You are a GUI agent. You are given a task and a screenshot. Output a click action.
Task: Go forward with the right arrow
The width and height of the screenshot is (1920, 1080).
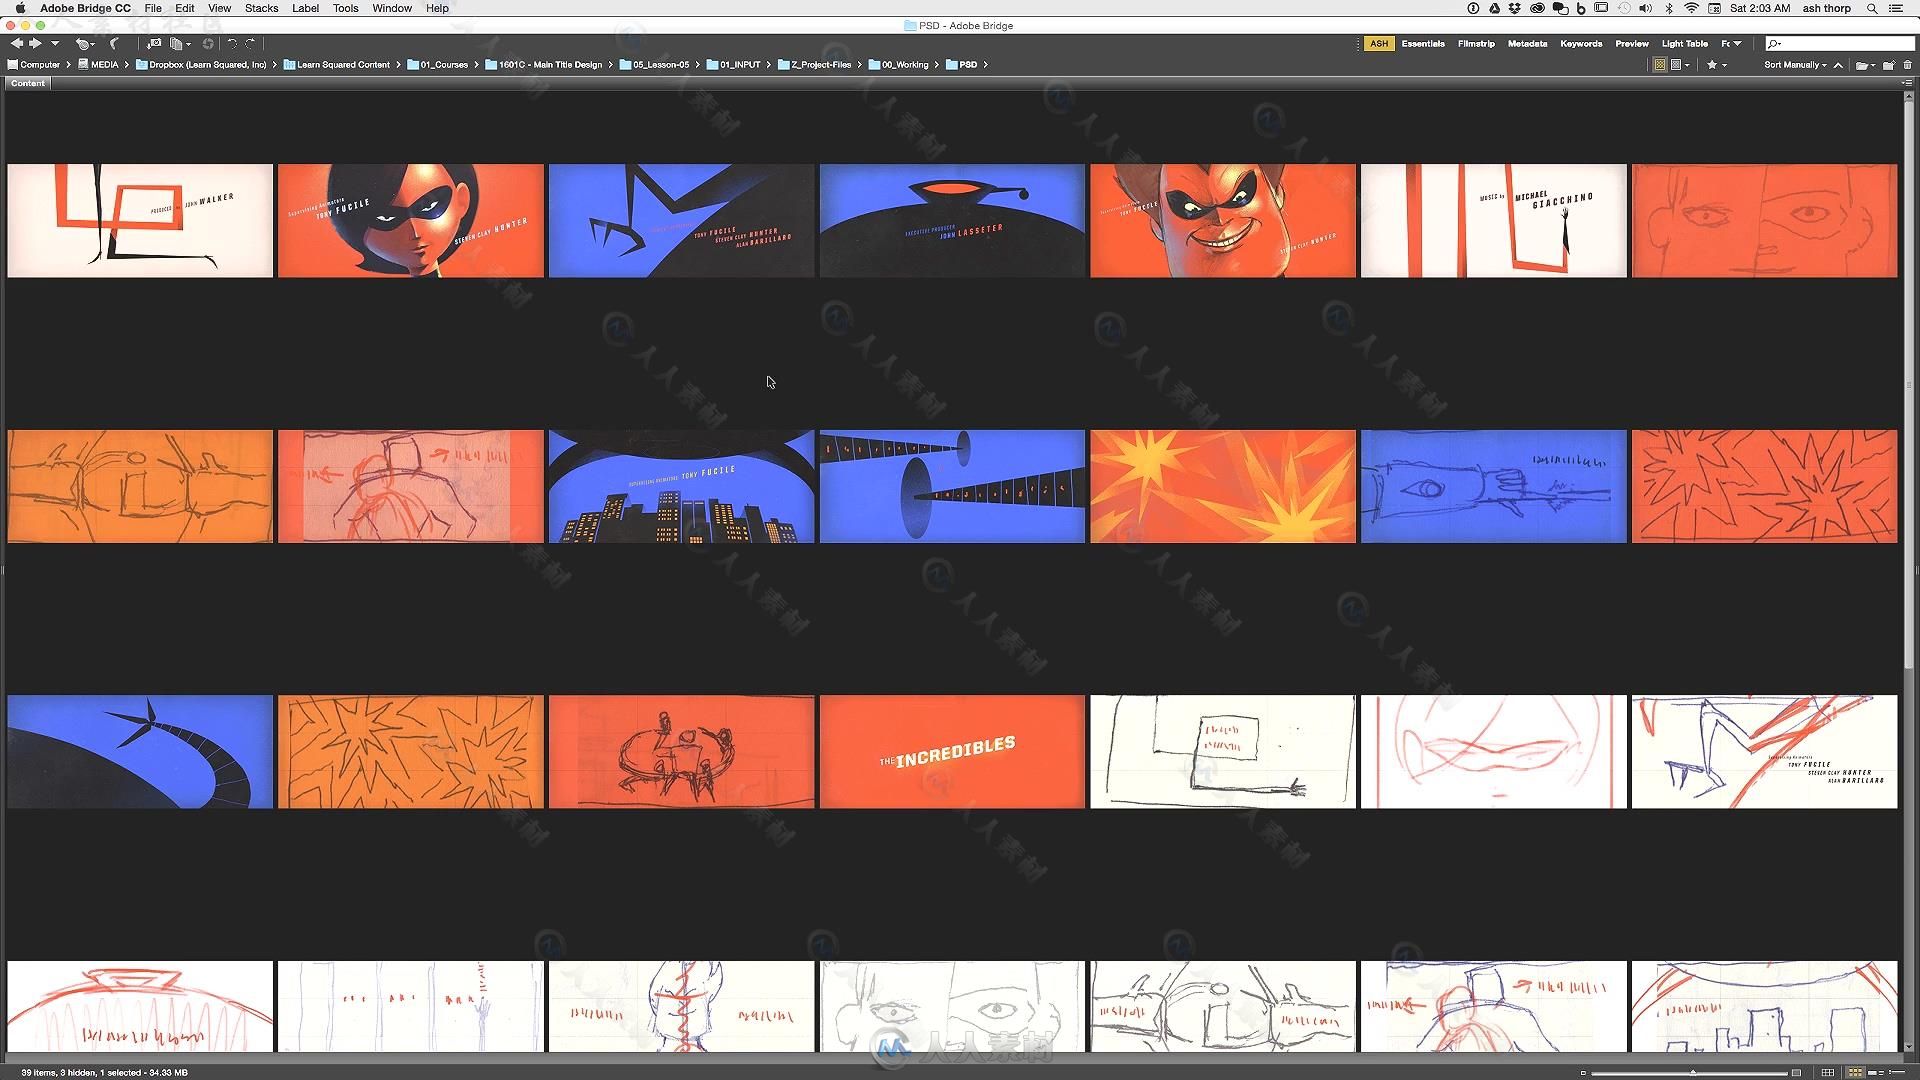(x=36, y=44)
